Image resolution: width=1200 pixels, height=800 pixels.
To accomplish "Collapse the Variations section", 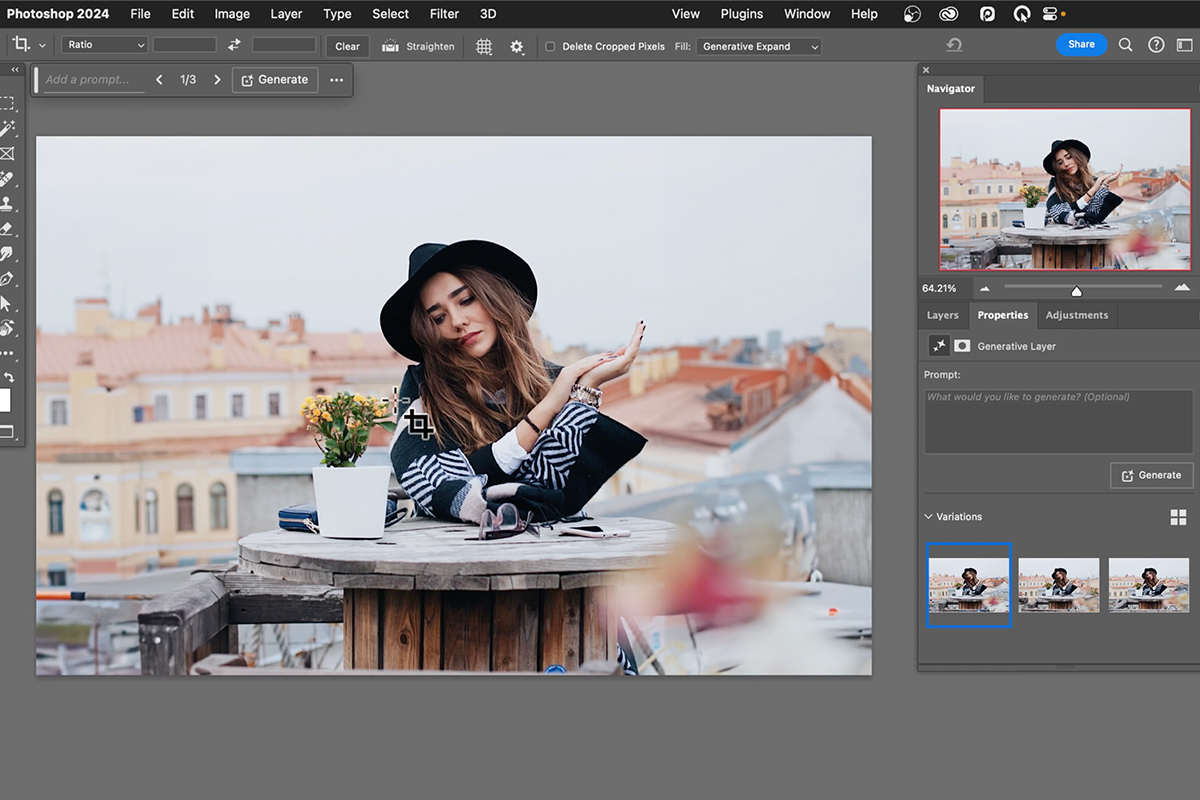I will click(928, 516).
